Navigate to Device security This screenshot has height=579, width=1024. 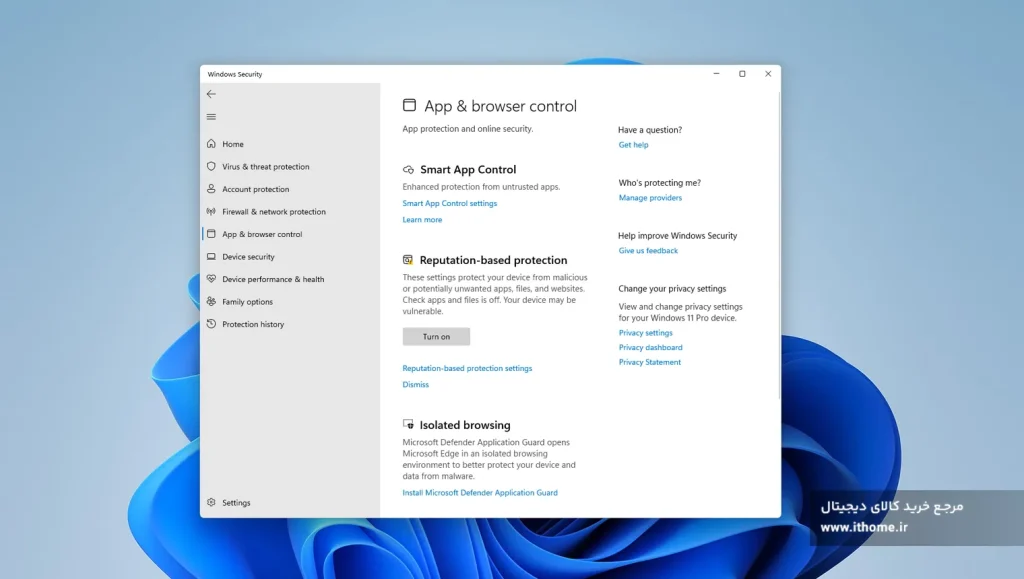[248, 257]
